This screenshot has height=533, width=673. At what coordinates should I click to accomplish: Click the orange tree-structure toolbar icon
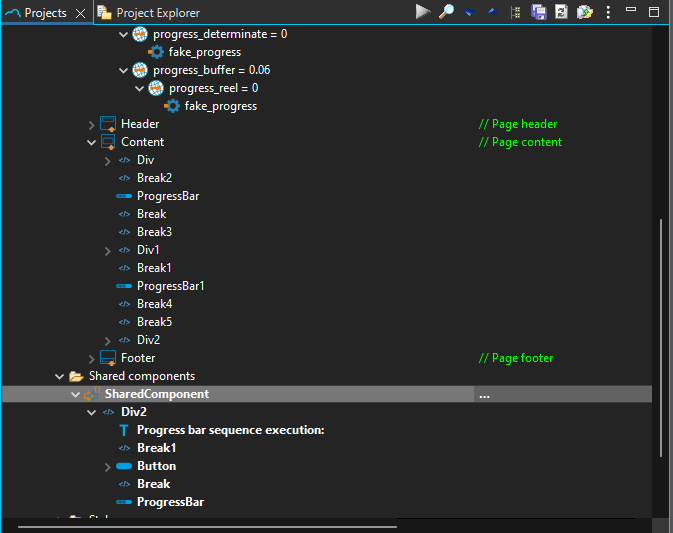click(x=515, y=12)
